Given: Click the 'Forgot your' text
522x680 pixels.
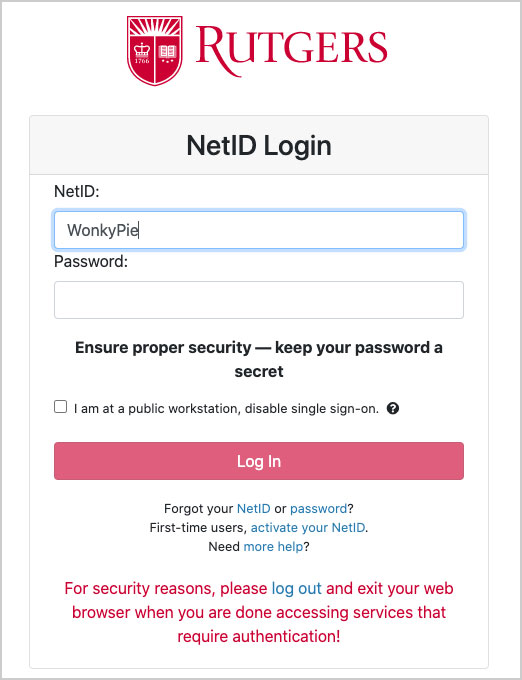Looking at the screenshot, I should [199, 508].
